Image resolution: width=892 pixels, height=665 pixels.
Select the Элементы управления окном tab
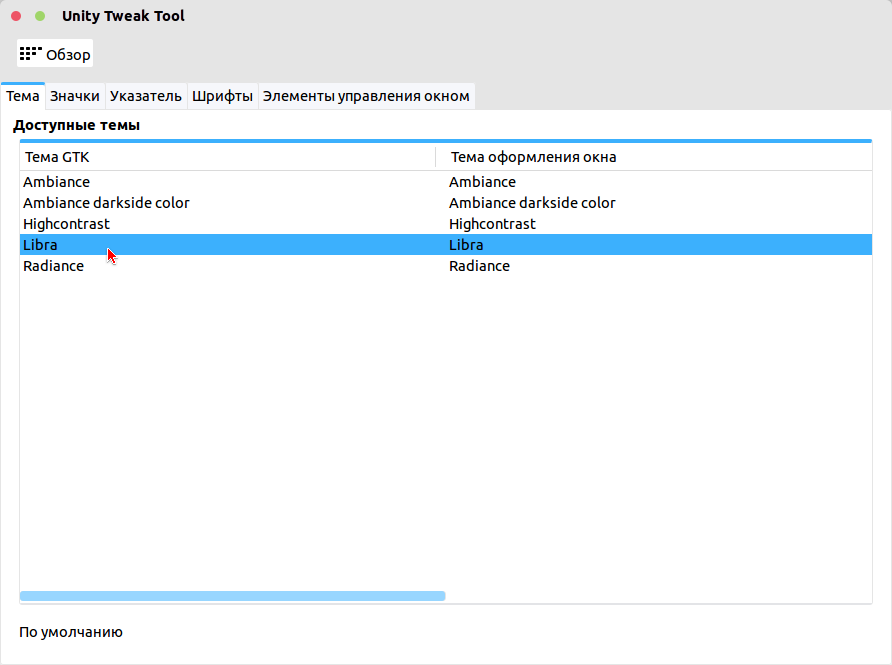[x=366, y=96]
